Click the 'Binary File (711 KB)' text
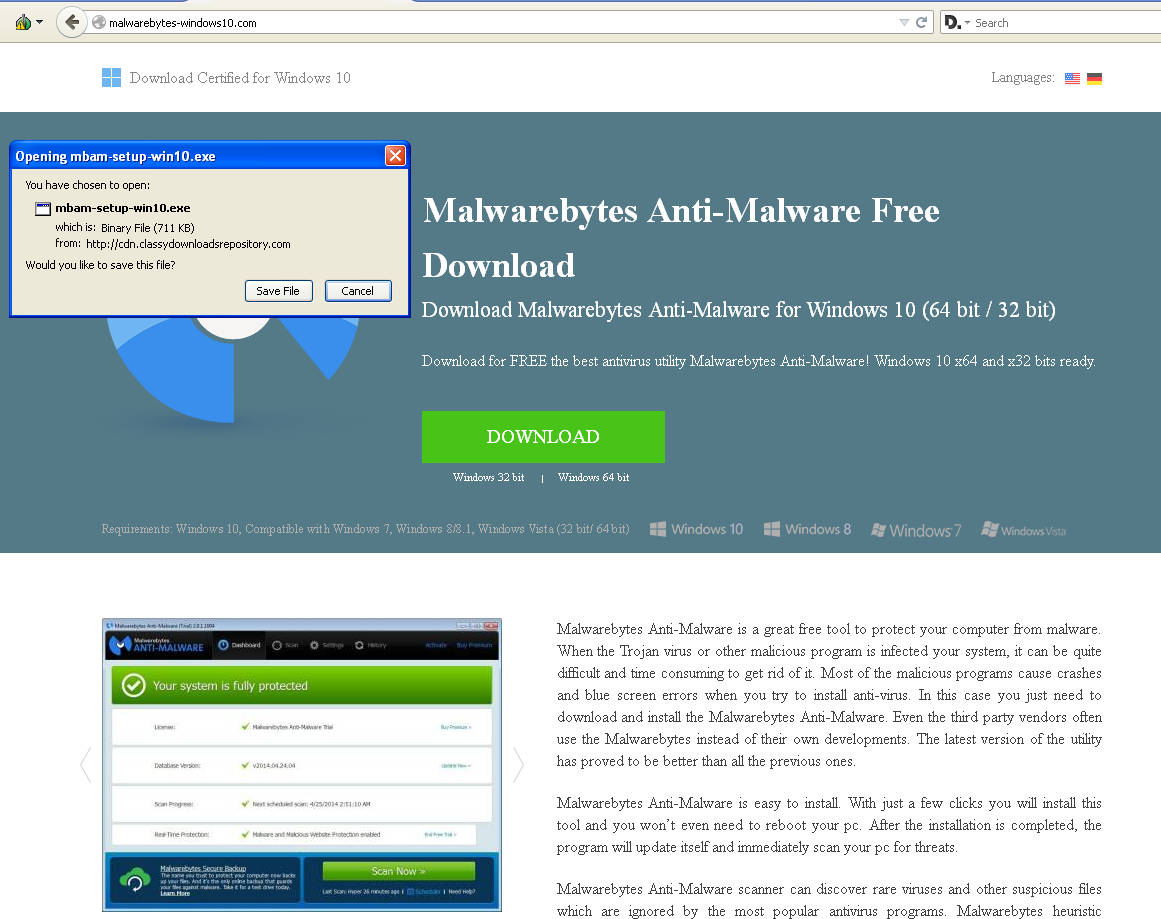The image size is (1161, 919). click(x=148, y=227)
